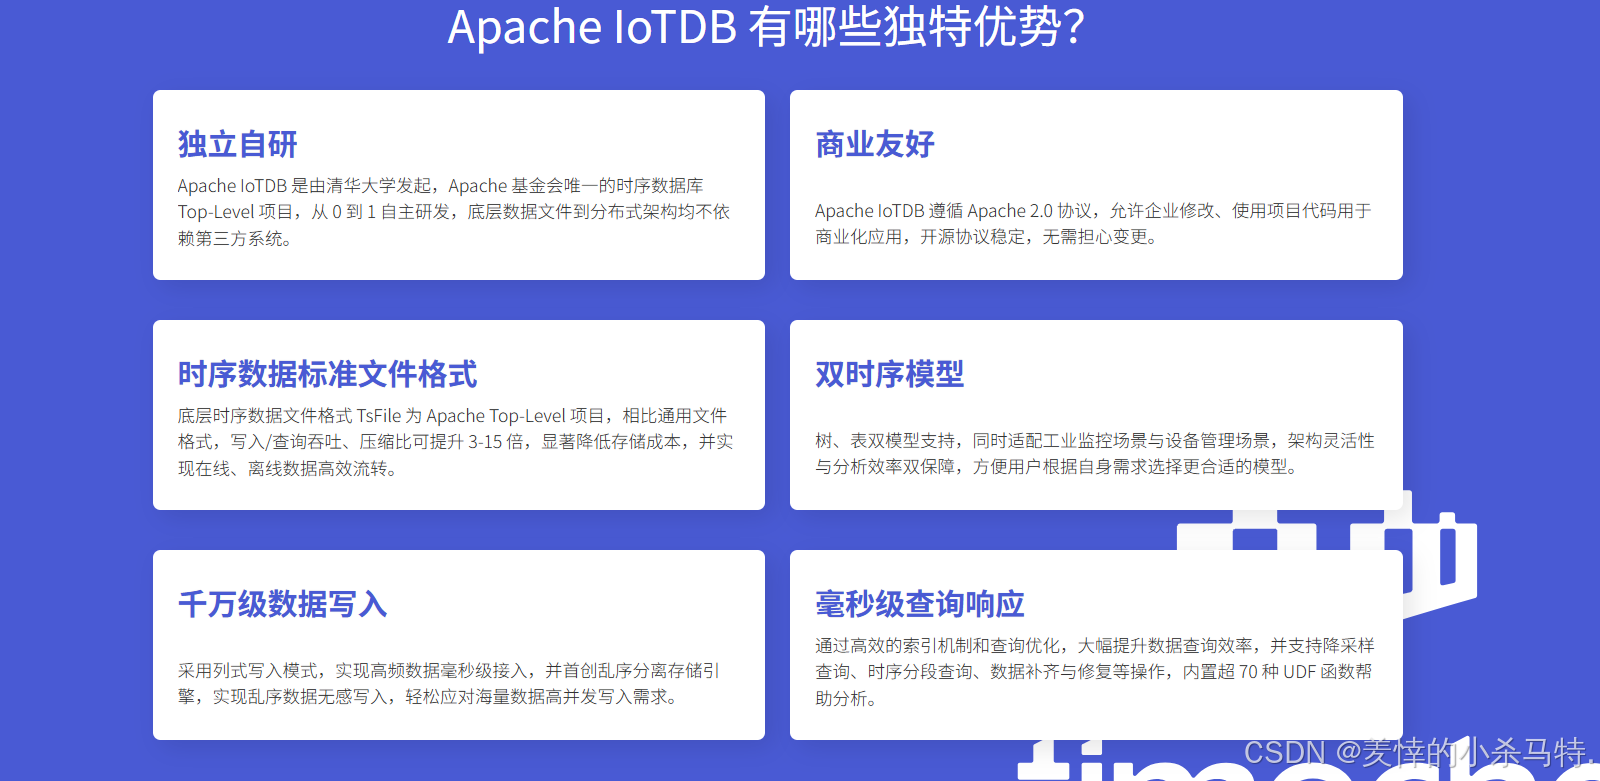Click the card title "毫秒级查询响应"
Image resolution: width=1600 pixels, height=781 pixels.
pyautogui.click(x=920, y=604)
